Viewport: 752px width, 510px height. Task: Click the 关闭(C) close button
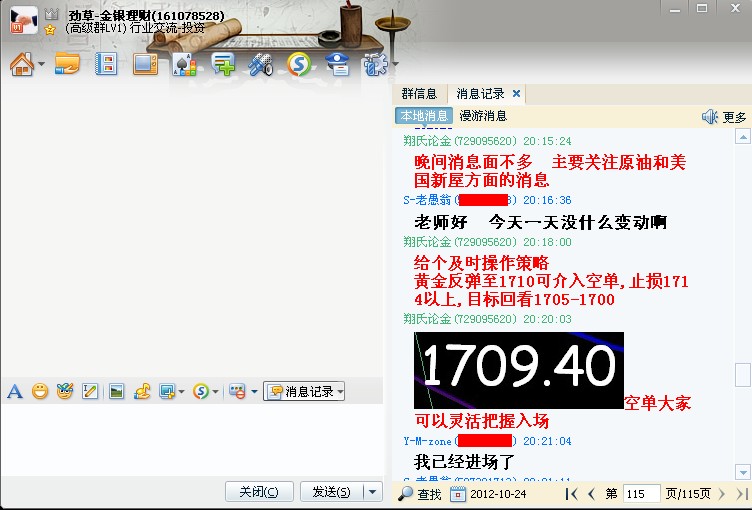click(x=260, y=491)
